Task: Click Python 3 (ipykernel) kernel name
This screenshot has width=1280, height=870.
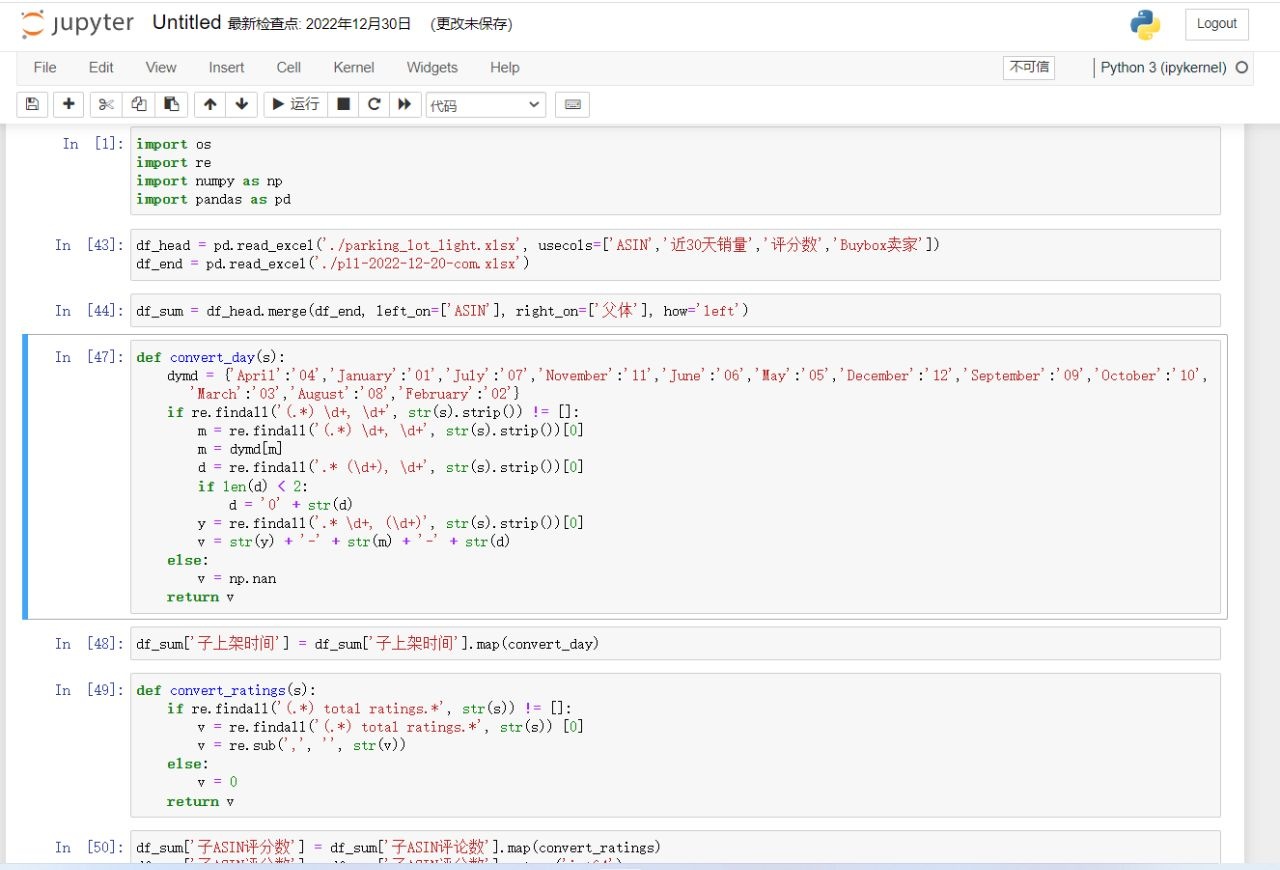Action: [1164, 68]
